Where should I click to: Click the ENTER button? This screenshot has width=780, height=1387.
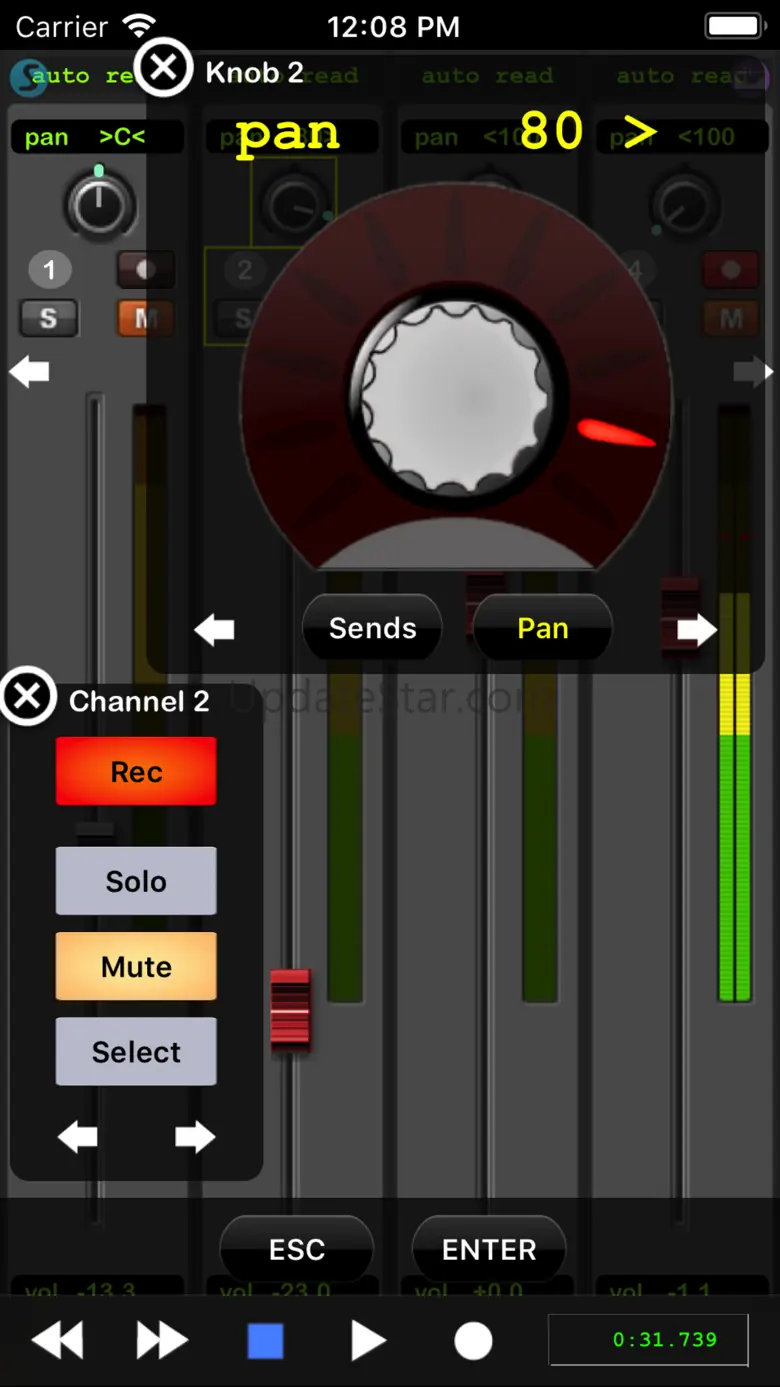[489, 1249]
